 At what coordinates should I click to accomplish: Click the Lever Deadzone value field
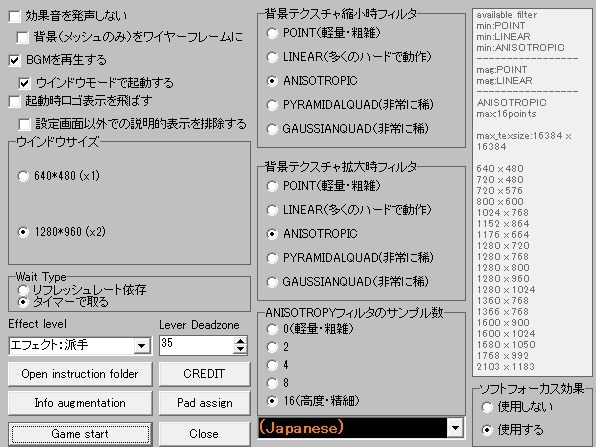(197, 345)
